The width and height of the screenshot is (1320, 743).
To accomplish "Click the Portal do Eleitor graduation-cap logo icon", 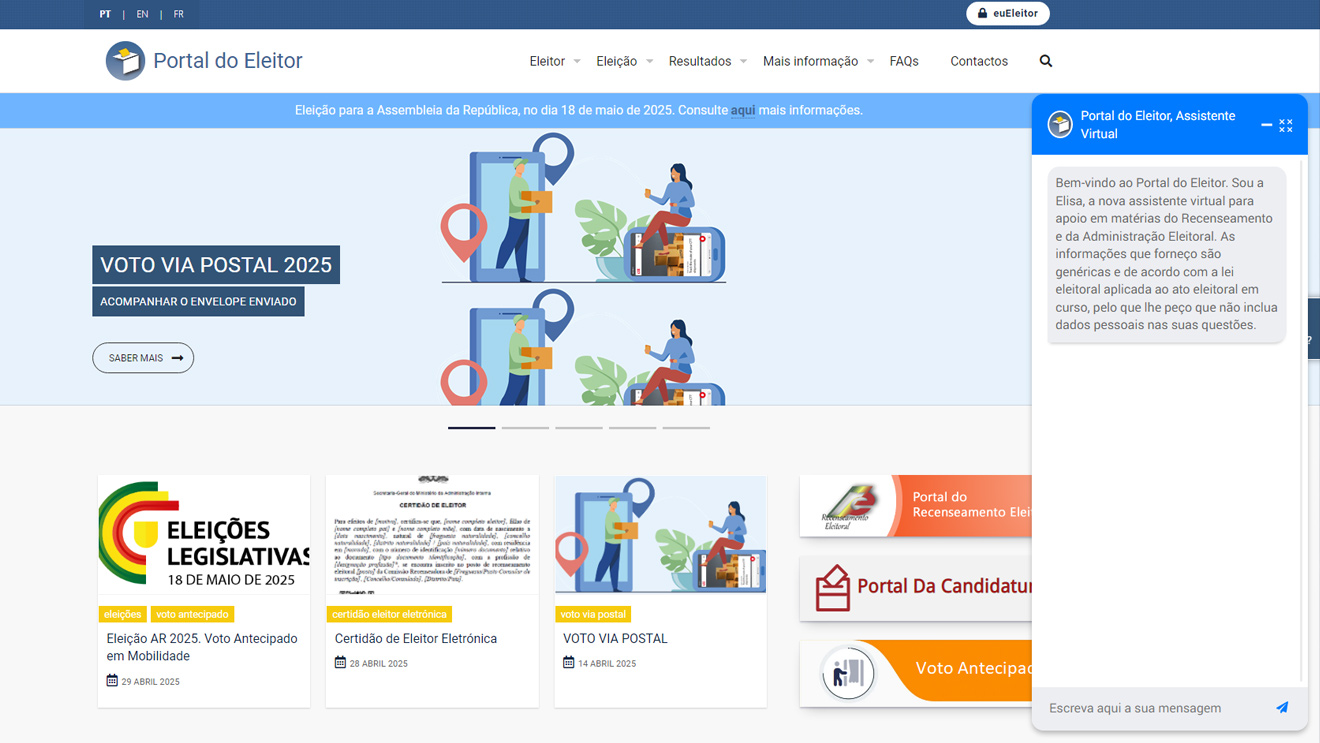I will (125, 61).
